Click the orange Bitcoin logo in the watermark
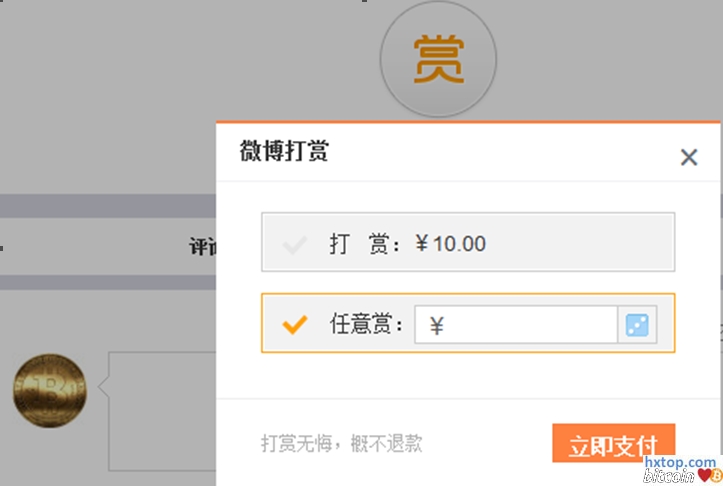This screenshot has height=486, width=723. (x=717, y=476)
